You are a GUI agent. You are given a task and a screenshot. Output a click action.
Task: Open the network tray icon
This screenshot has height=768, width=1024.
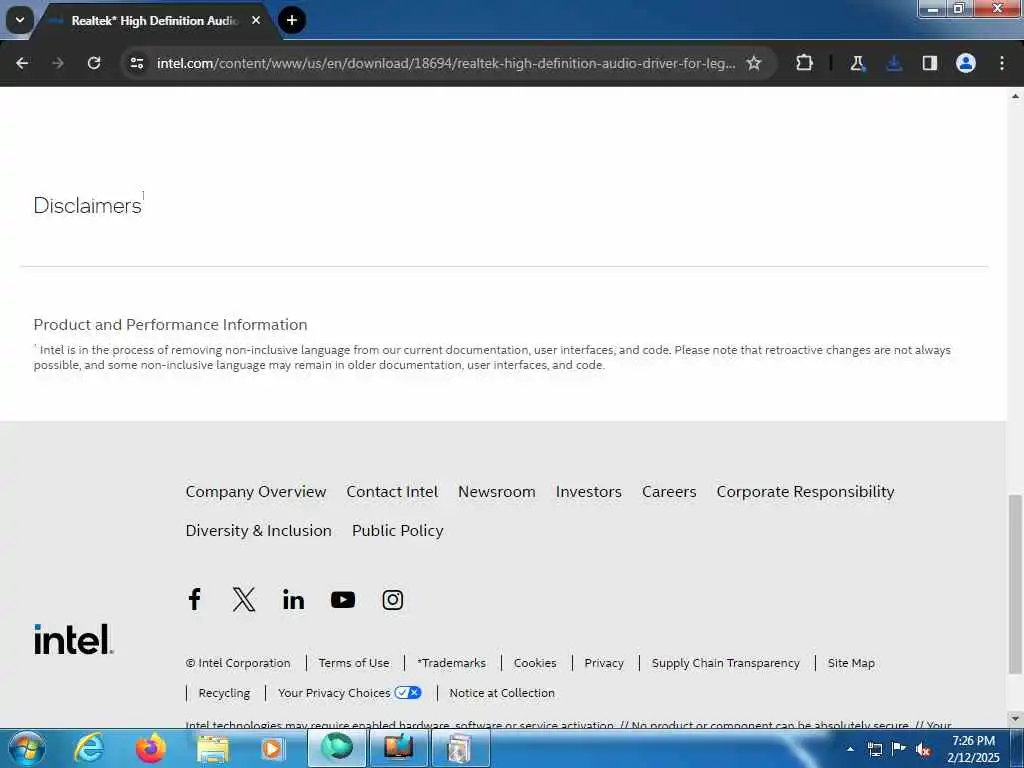coord(874,749)
